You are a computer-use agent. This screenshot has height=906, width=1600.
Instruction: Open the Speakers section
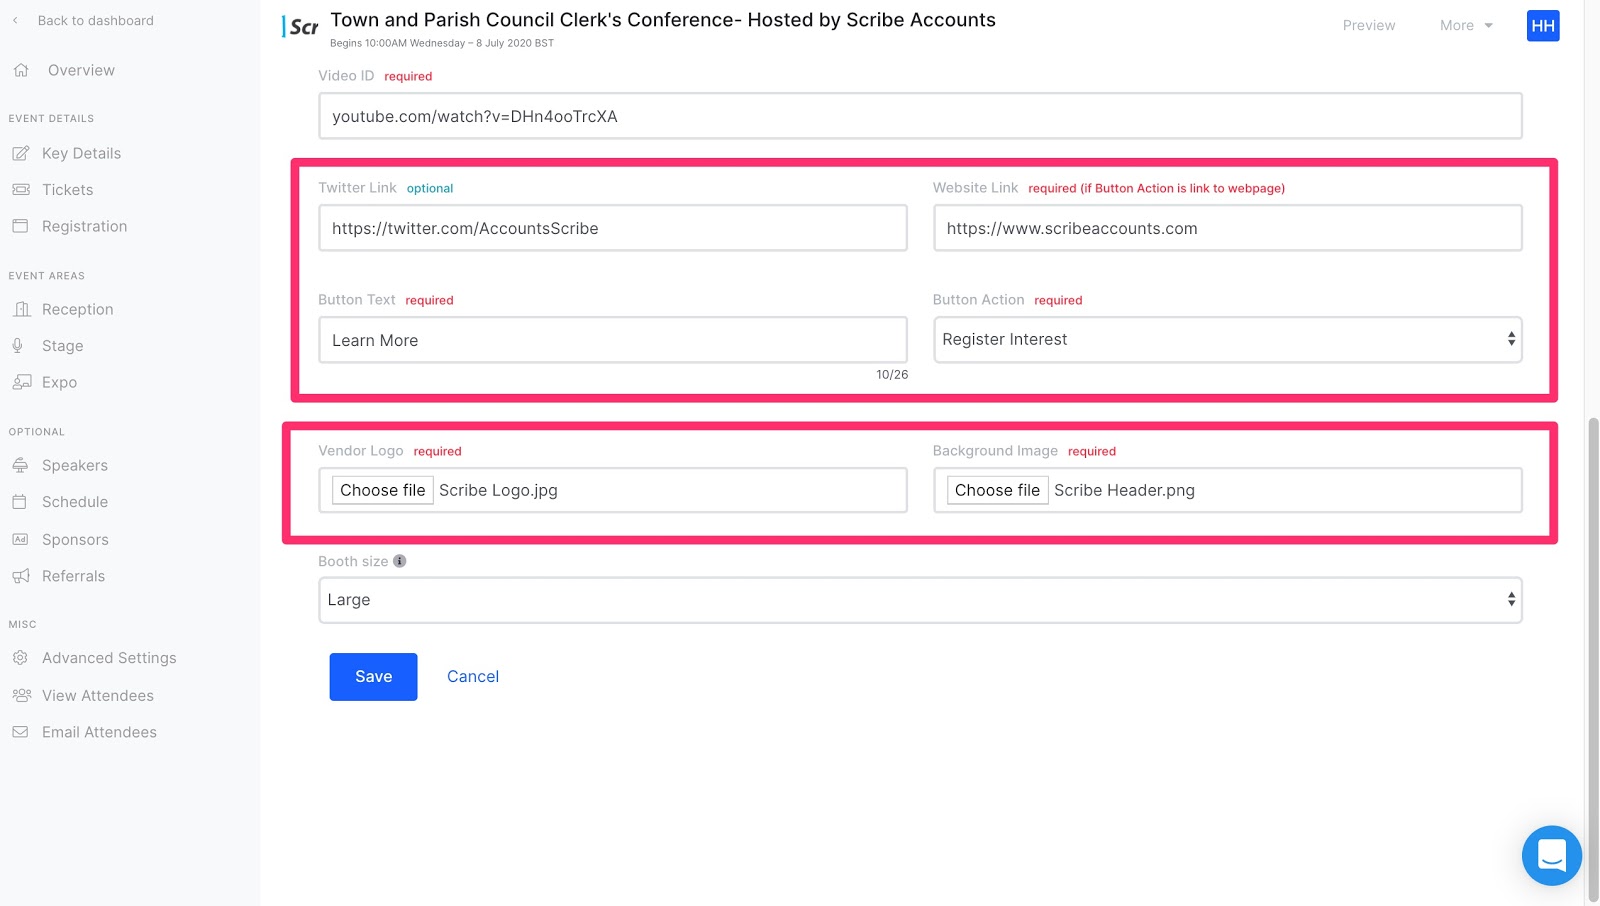point(74,465)
